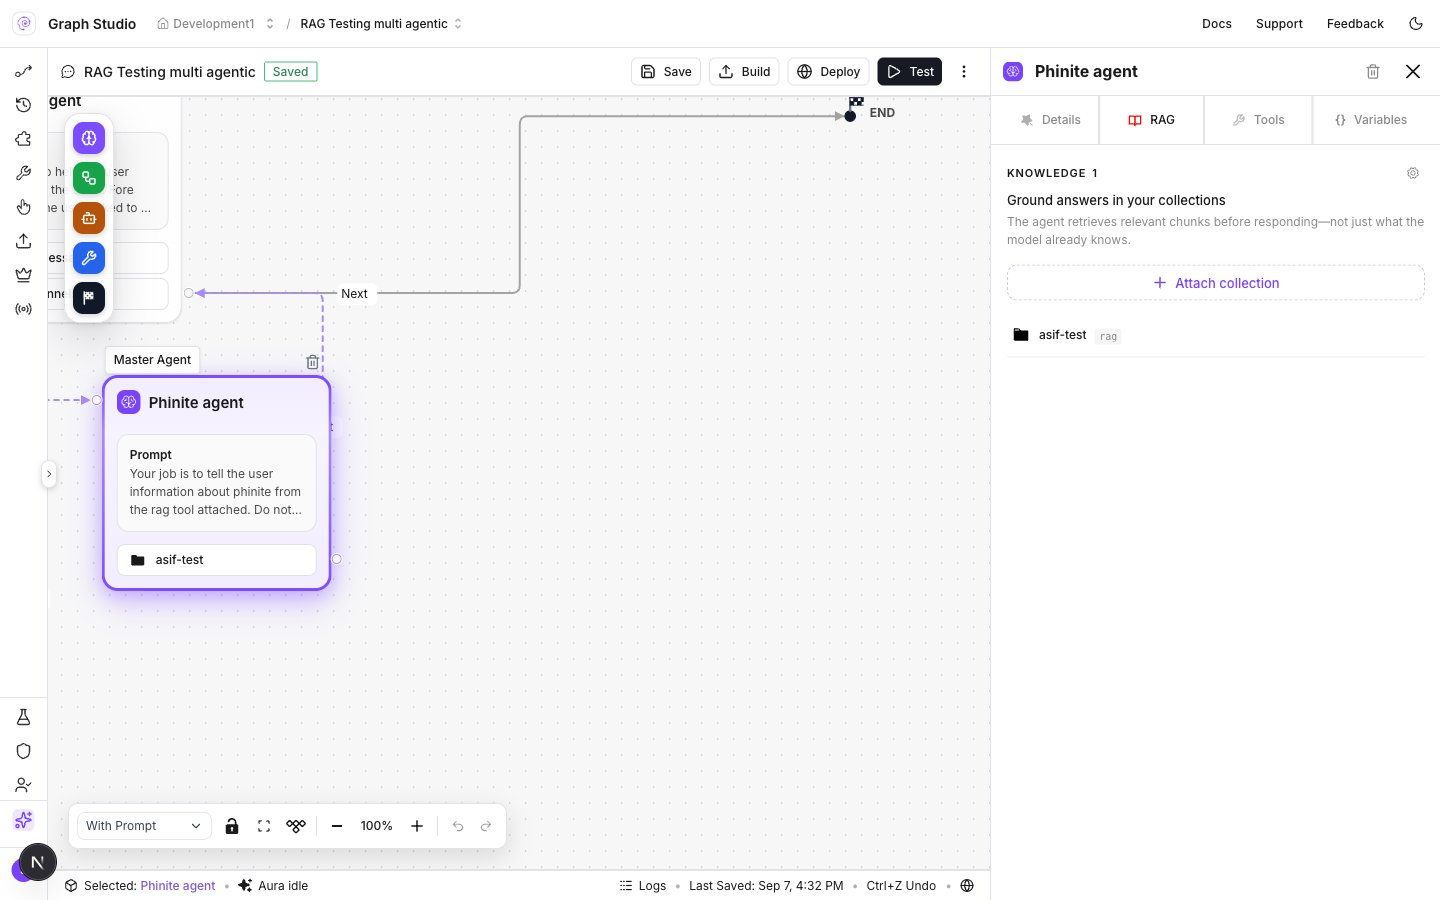Open the purple sparkles Aura icon
The width and height of the screenshot is (1440, 900).
click(x=24, y=820)
